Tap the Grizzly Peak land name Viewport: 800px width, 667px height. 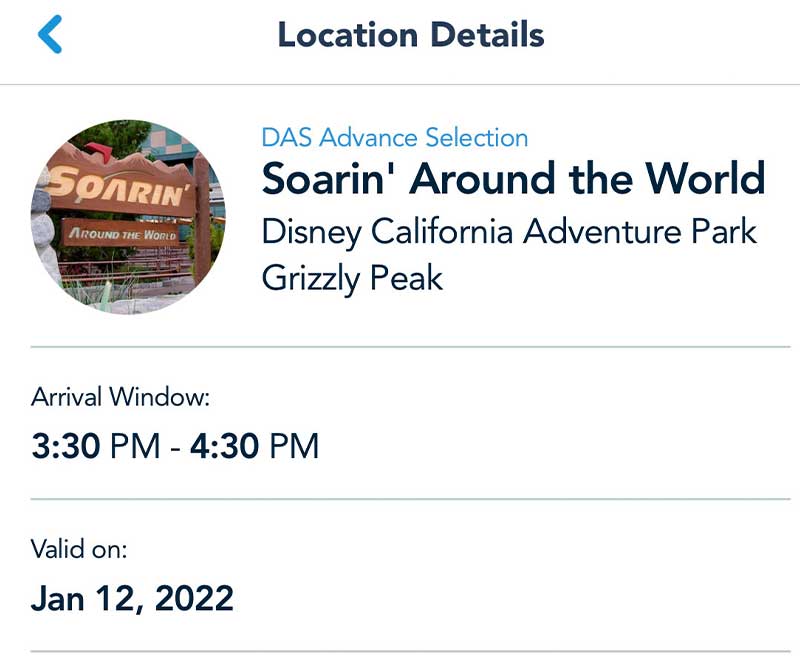[x=352, y=278]
